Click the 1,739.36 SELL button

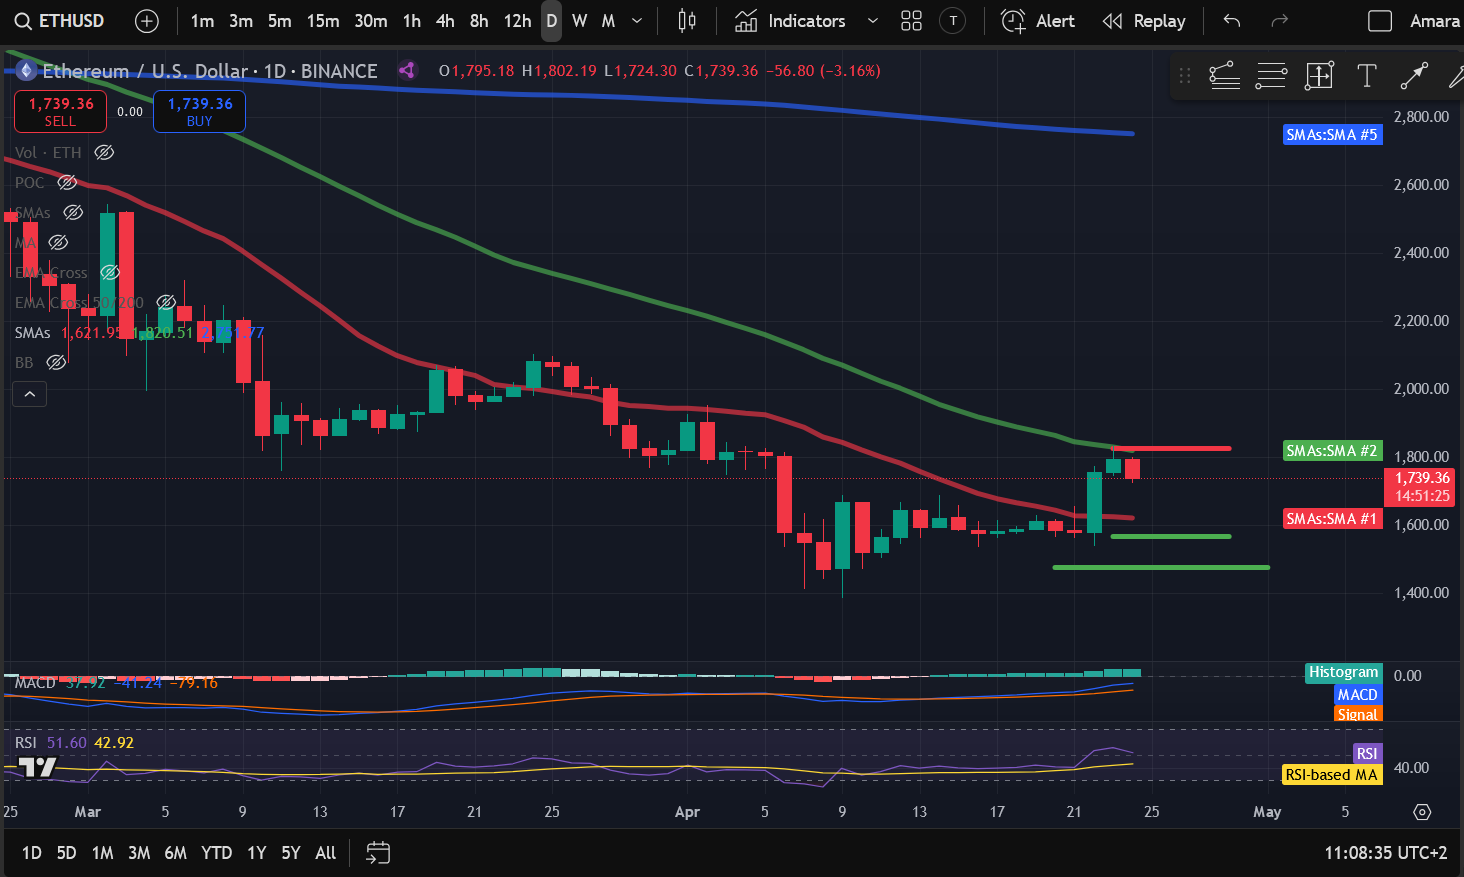click(60, 111)
